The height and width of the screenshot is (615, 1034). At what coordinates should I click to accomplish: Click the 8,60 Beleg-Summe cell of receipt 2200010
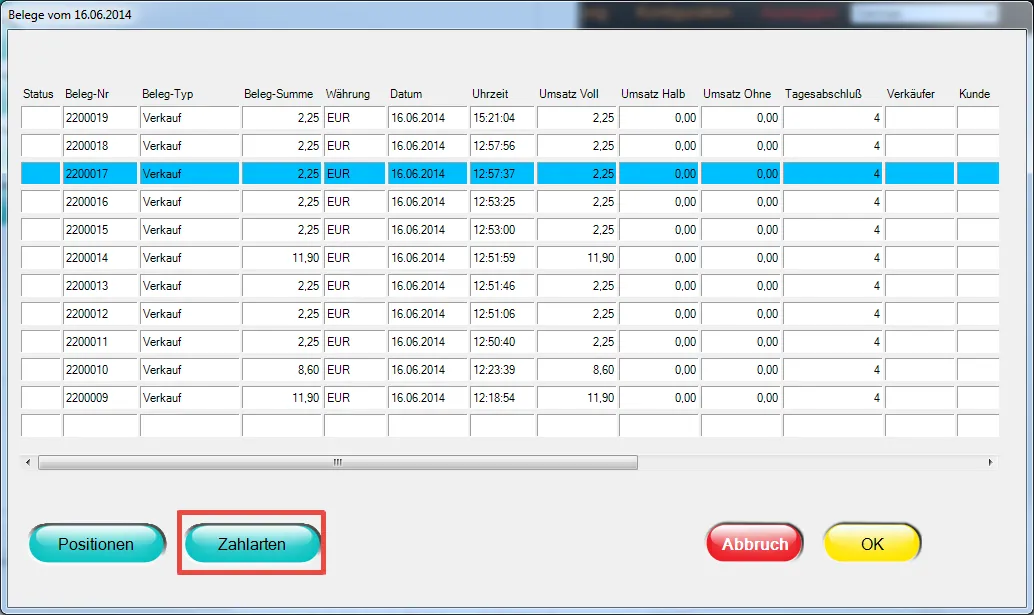pyautogui.click(x=281, y=370)
